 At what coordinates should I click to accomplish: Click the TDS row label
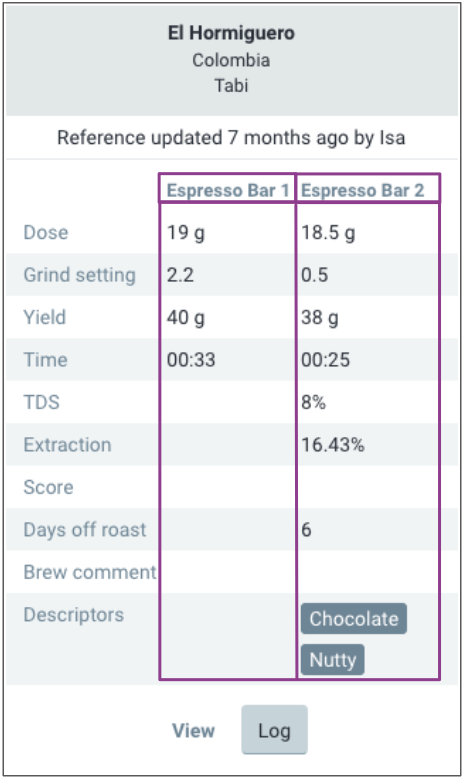(x=42, y=402)
